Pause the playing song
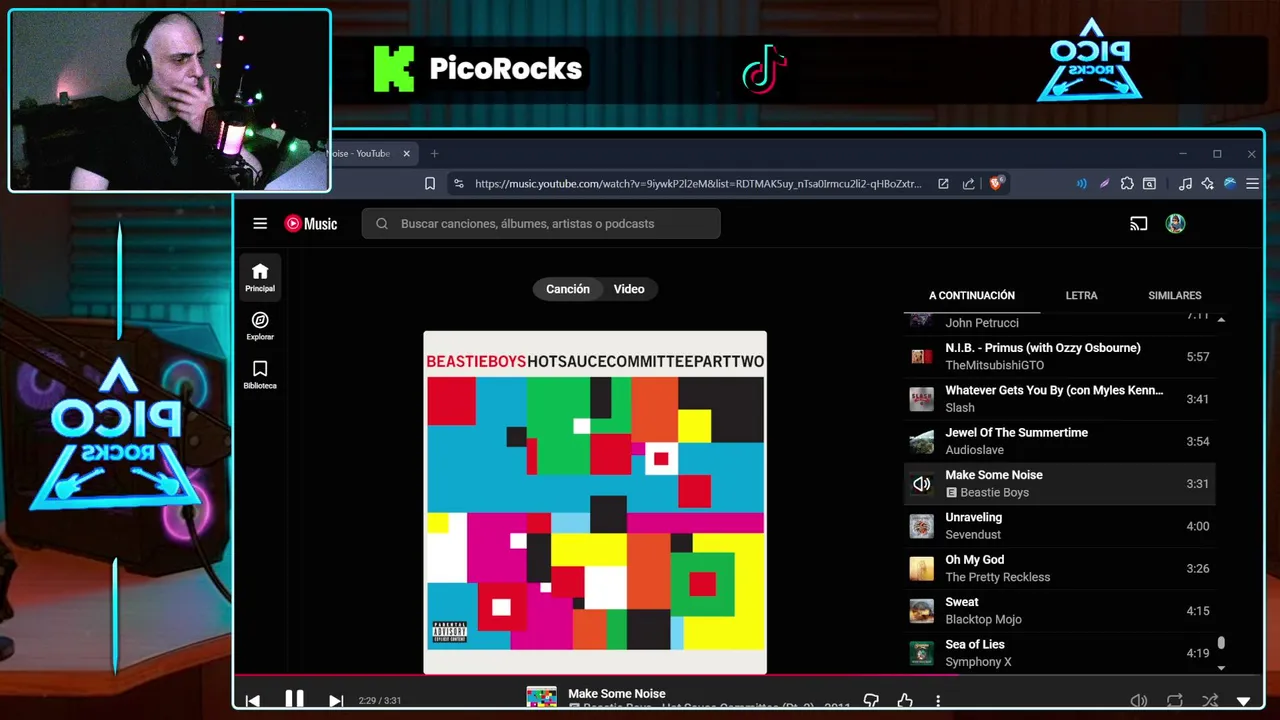The height and width of the screenshot is (720, 1280). [x=294, y=700]
